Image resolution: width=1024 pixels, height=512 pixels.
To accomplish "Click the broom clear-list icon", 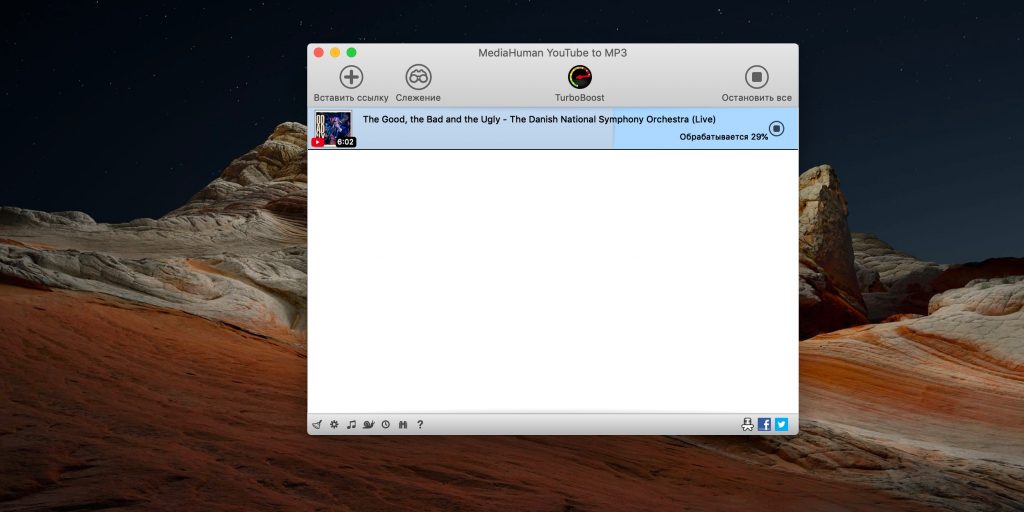I will coord(317,424).
